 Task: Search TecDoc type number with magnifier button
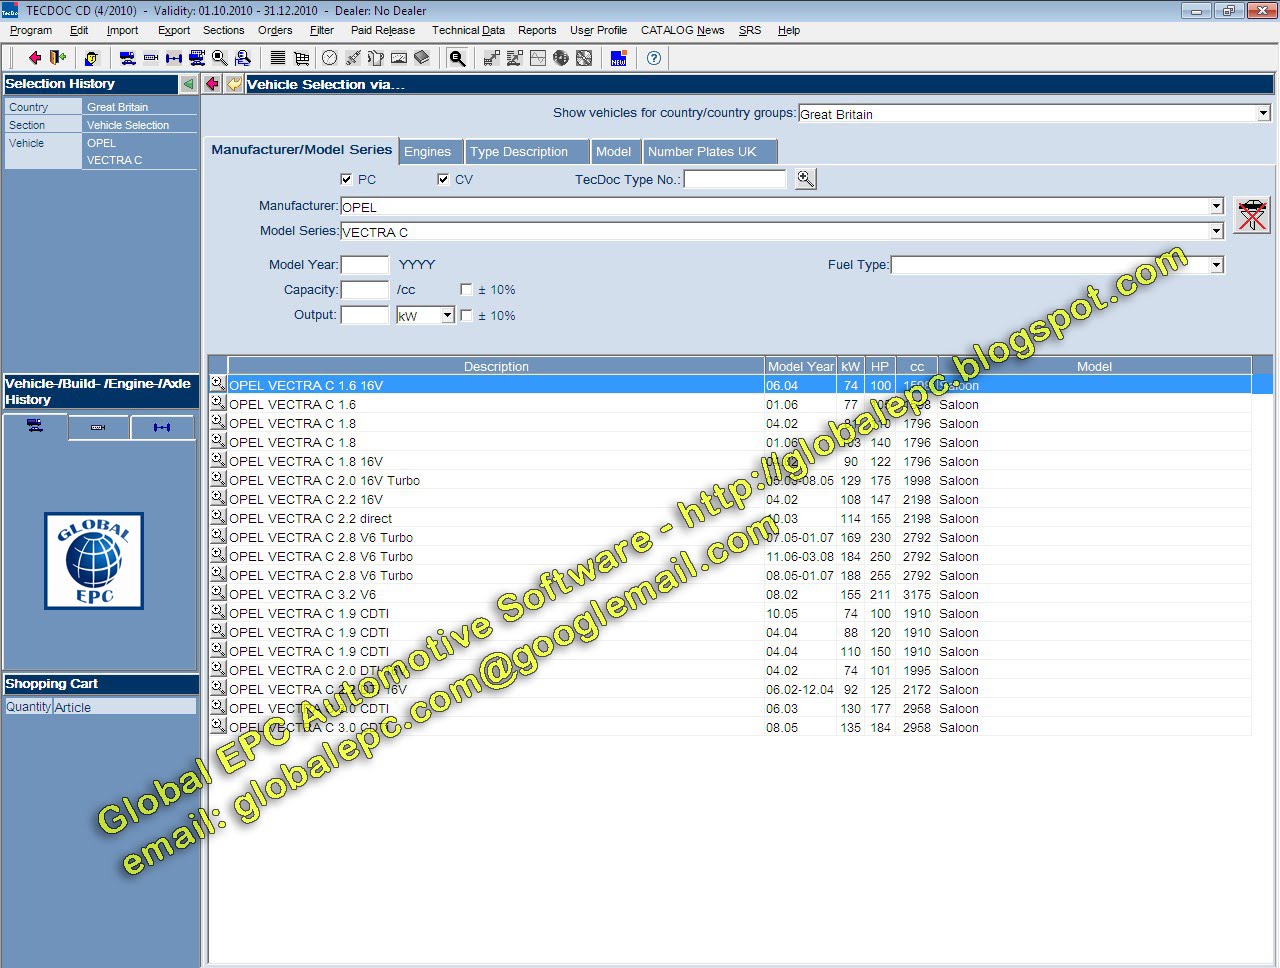pos(805,179)
